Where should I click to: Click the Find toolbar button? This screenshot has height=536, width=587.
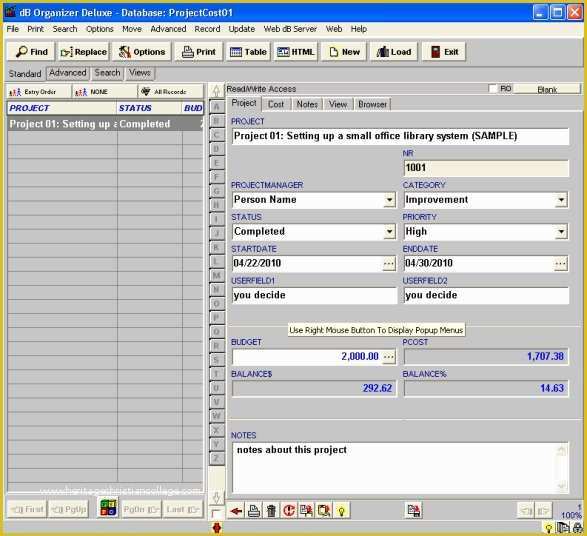click(x=31, y=52)
